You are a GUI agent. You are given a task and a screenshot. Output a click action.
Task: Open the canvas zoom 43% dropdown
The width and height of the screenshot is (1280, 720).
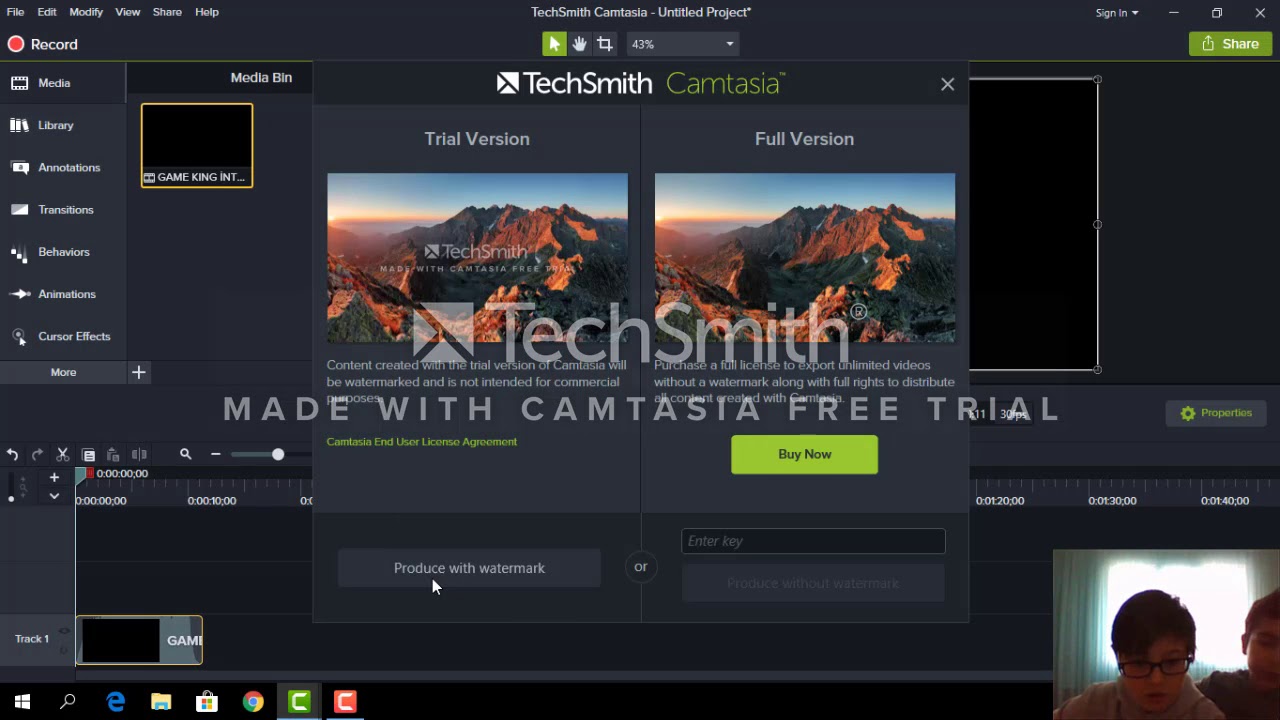(682, 44)
